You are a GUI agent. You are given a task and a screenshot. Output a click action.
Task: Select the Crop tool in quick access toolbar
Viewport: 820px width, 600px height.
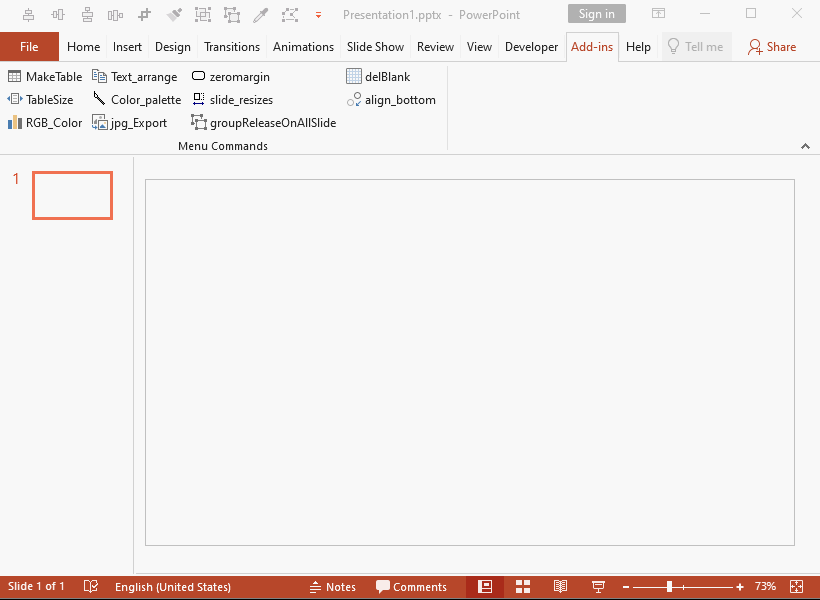click(x=145, y=15)
